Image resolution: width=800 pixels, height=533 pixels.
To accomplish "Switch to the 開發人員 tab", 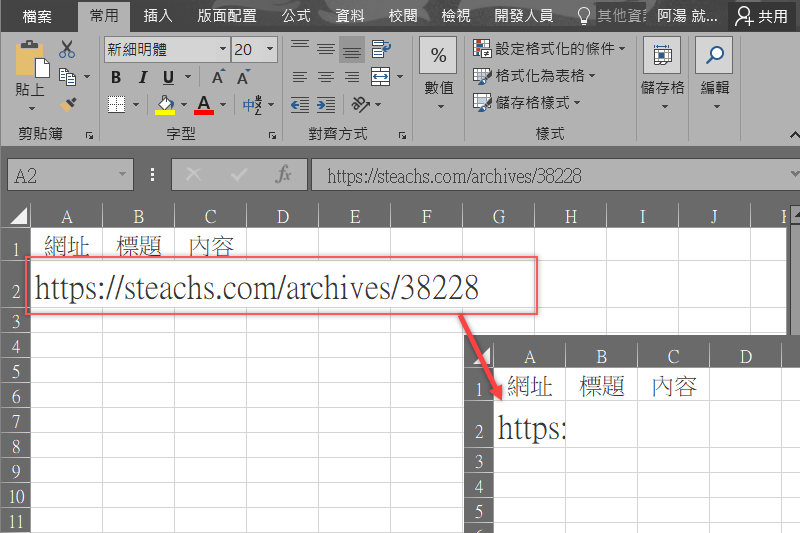I will pyautogui.click(x=524, y=16).
